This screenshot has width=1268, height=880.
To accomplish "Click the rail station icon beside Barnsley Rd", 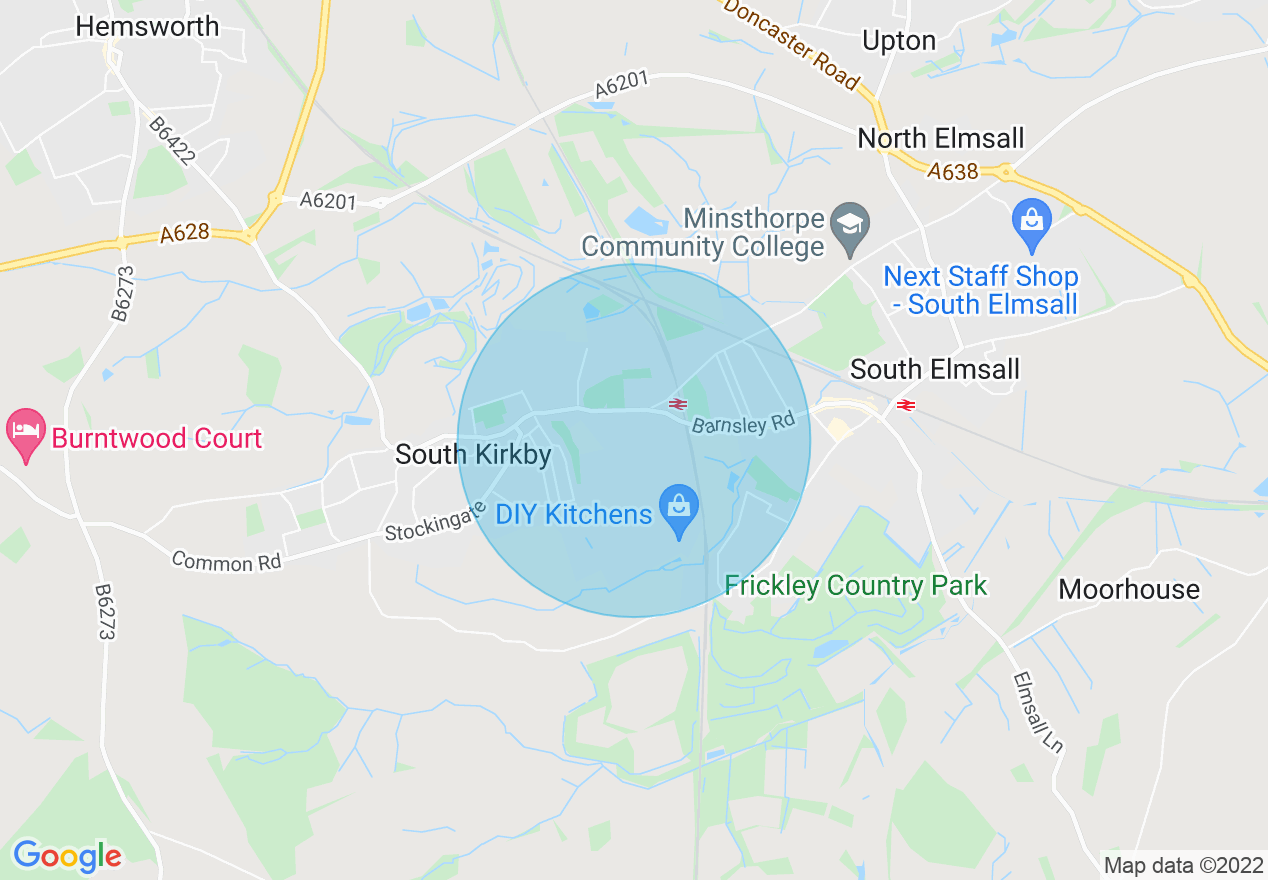I will coord(678,404).
